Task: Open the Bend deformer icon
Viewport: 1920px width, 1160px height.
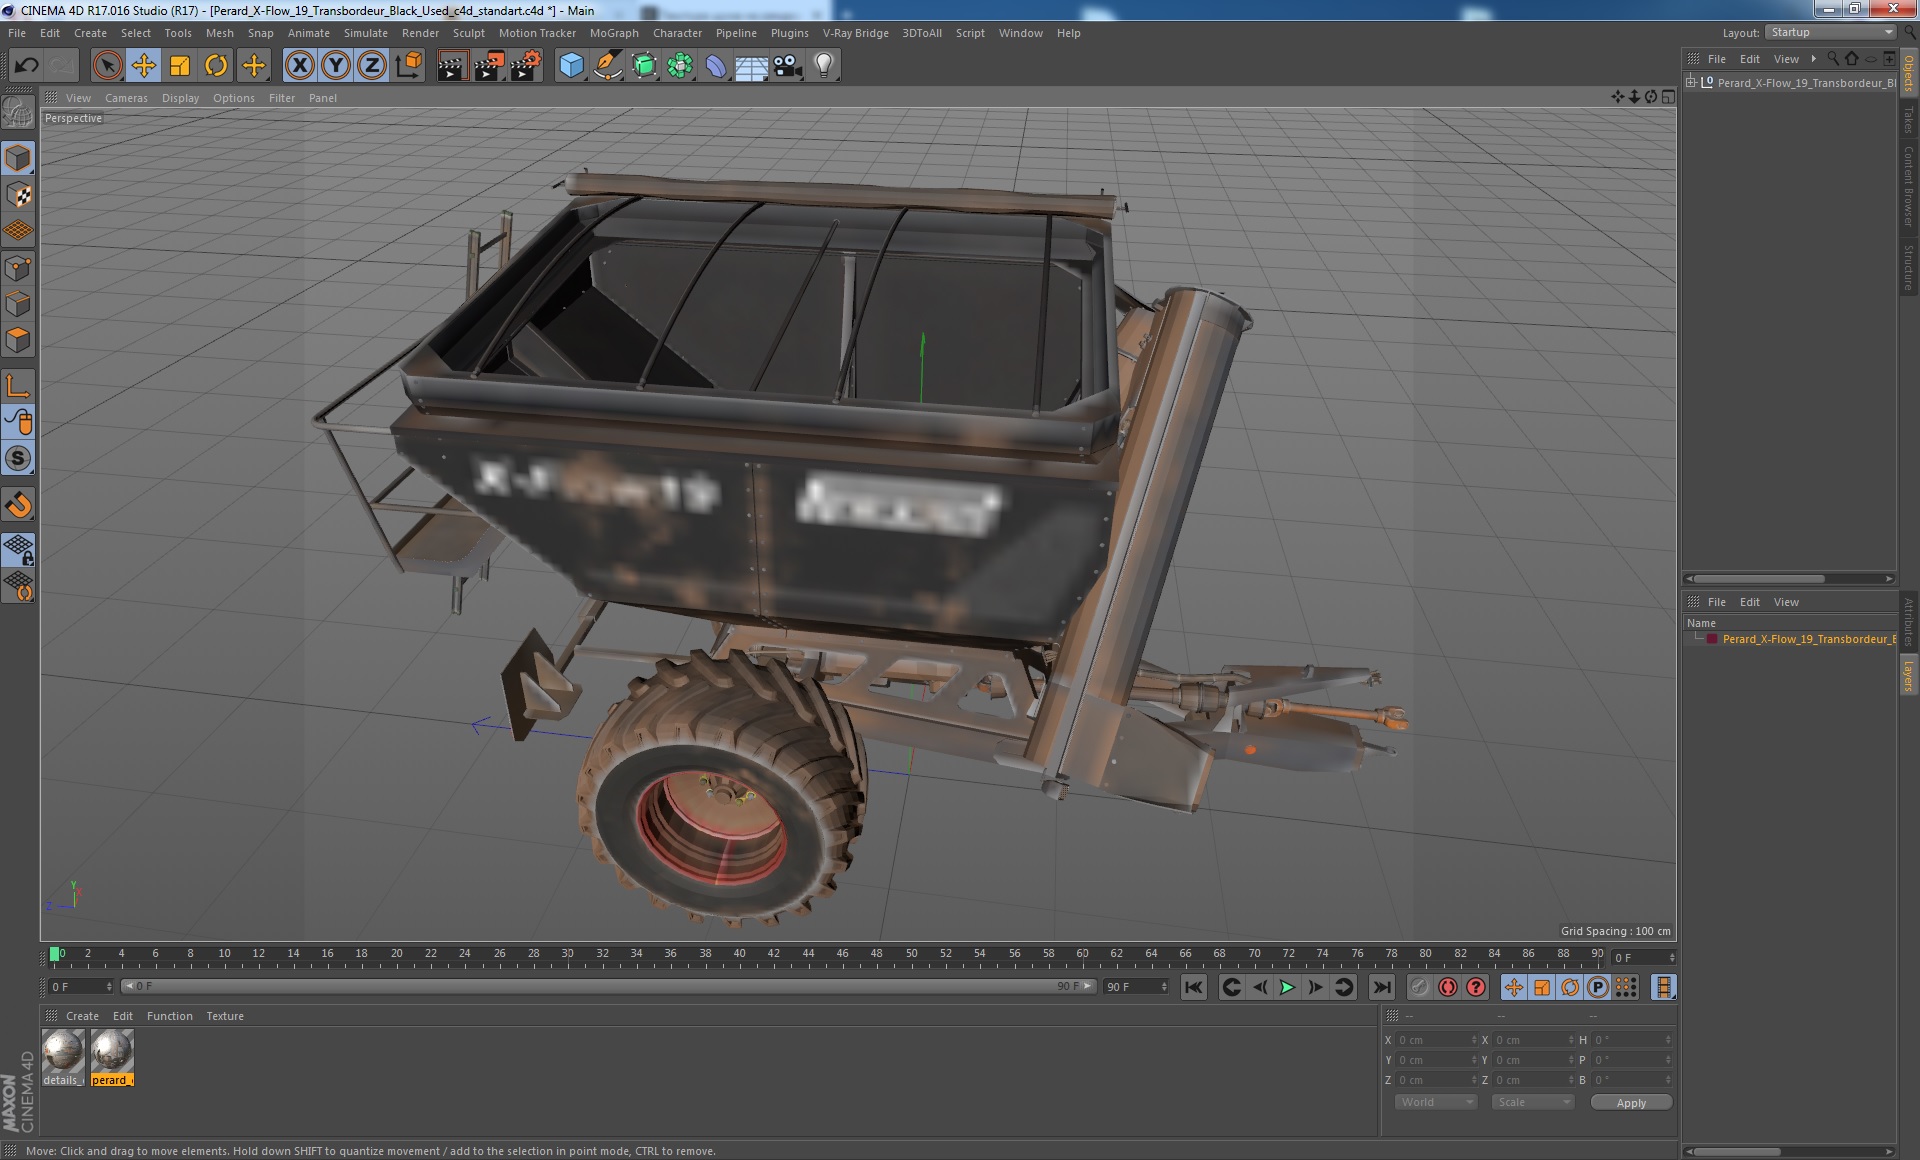Action: [x=716, y=66]
